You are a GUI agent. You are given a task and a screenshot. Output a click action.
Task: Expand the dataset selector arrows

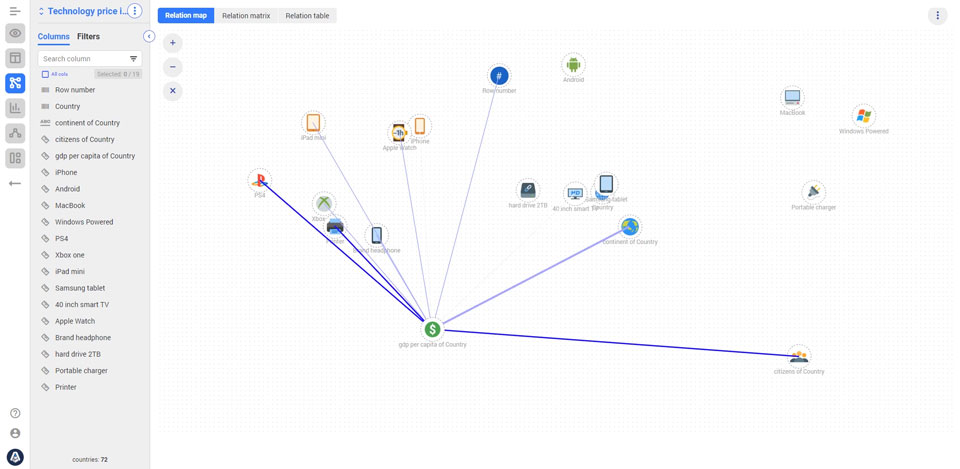click(x=41, y=11)
